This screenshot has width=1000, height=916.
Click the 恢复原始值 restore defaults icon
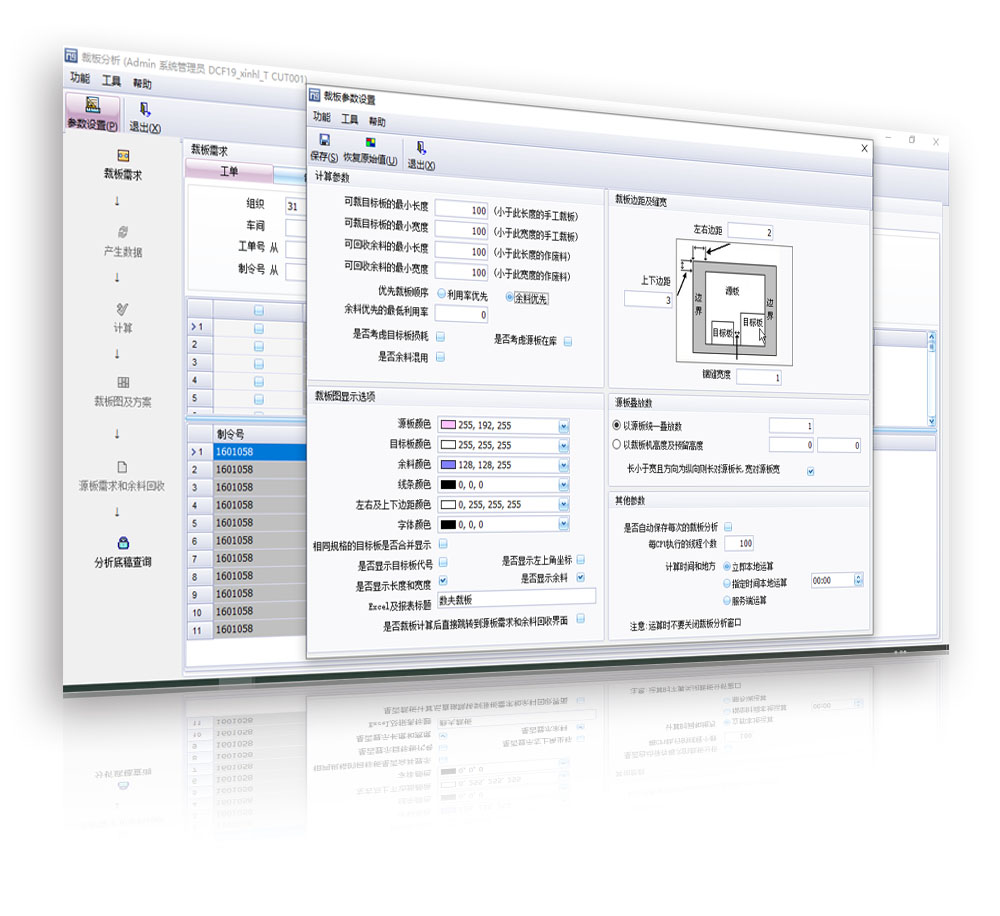point(370,143)
